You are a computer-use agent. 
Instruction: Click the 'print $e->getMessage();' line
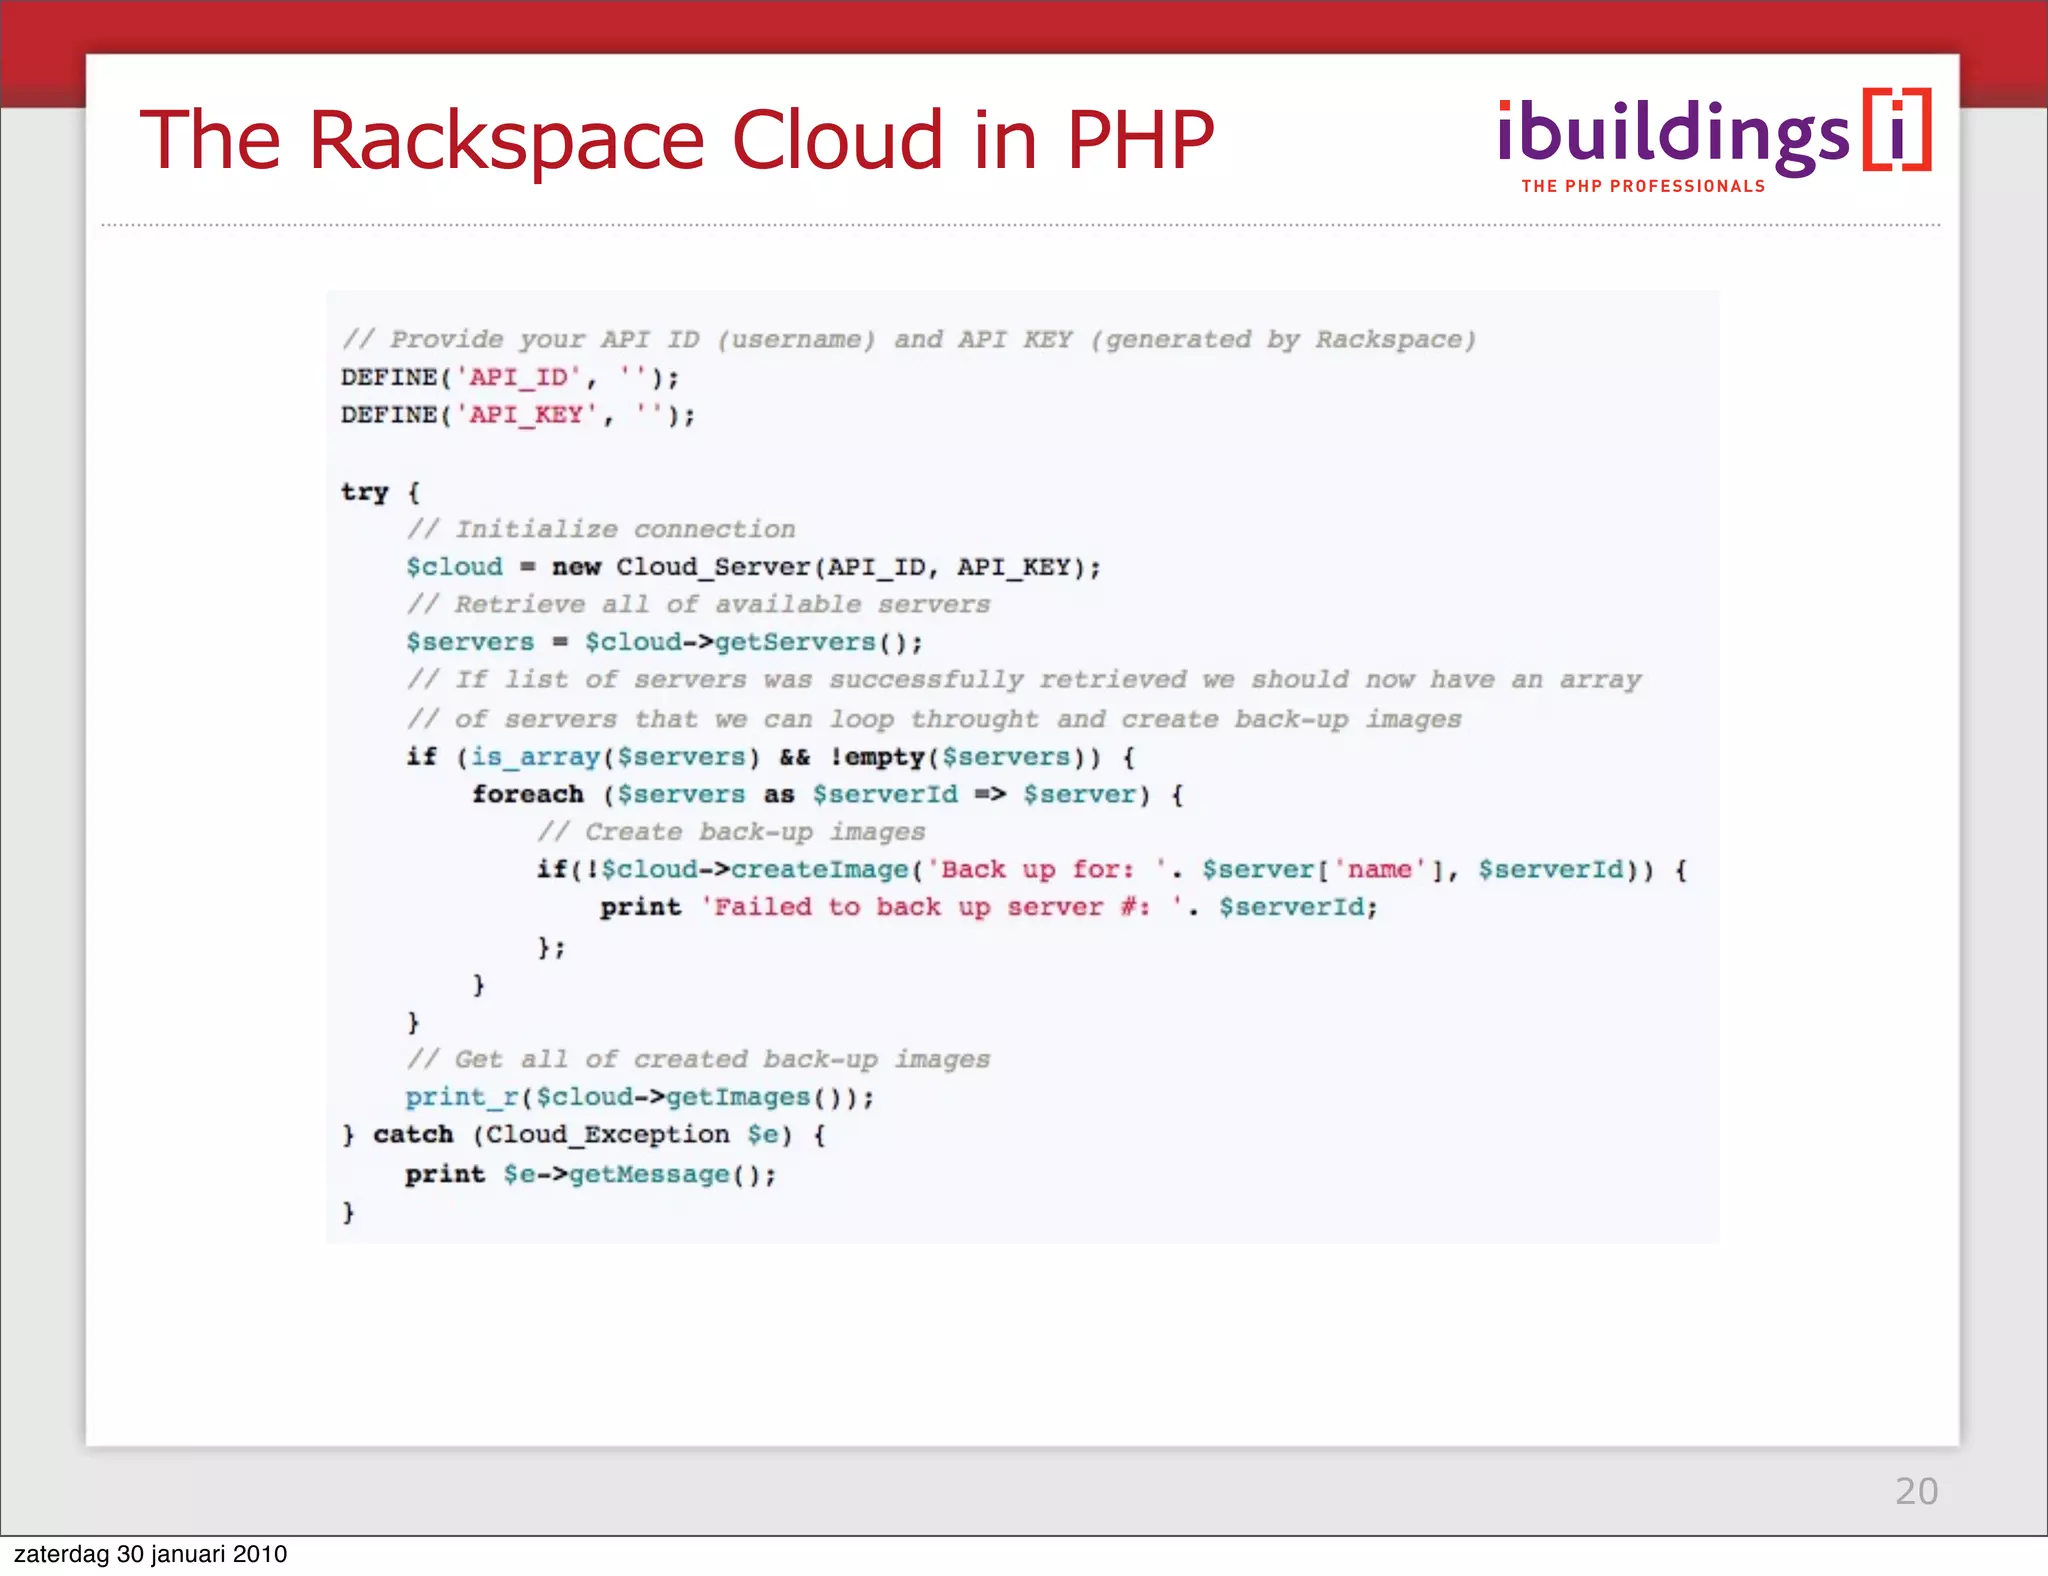[591, 1174]
